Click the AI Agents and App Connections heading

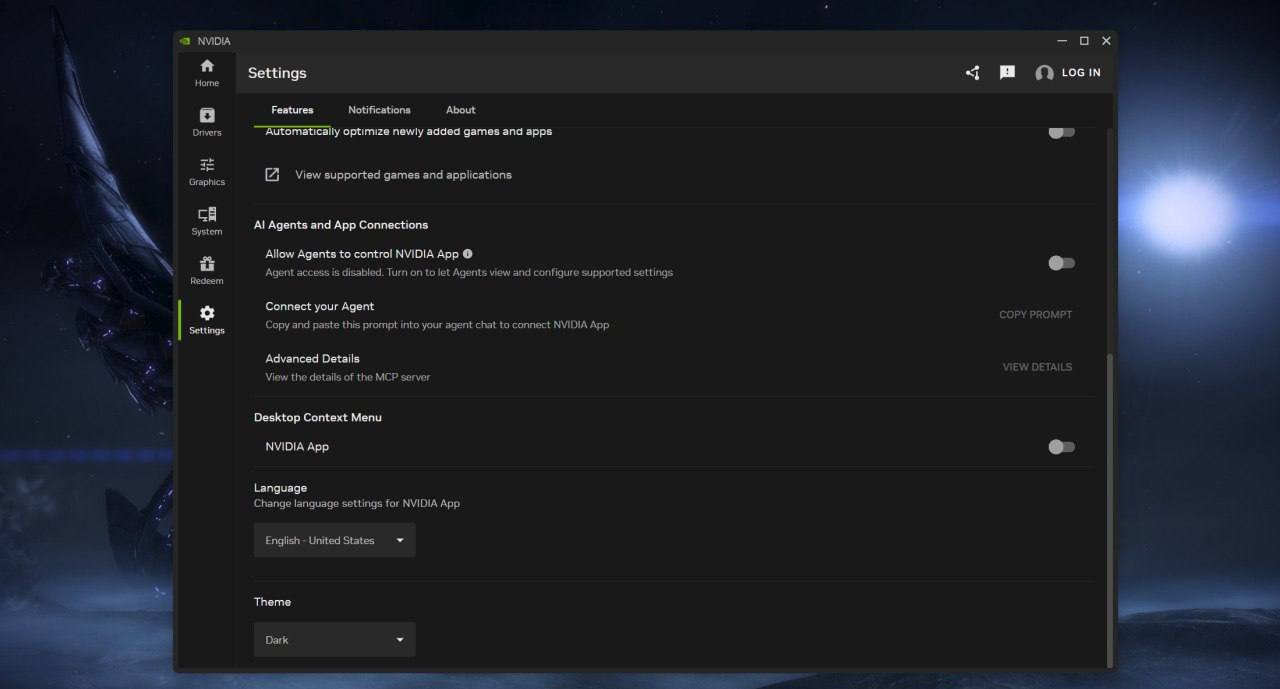pos(341,225)
